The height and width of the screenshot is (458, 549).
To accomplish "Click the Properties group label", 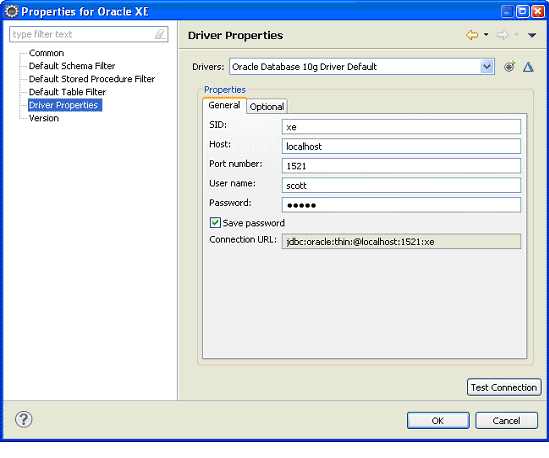I will [x=225, y=90].
